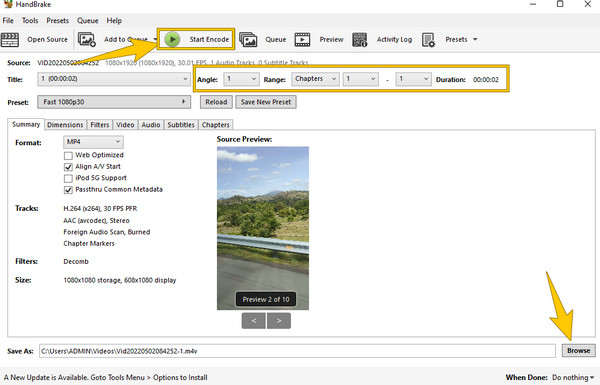
Task: Open the start chapter dropdown
Action: (x=361, y=79)
